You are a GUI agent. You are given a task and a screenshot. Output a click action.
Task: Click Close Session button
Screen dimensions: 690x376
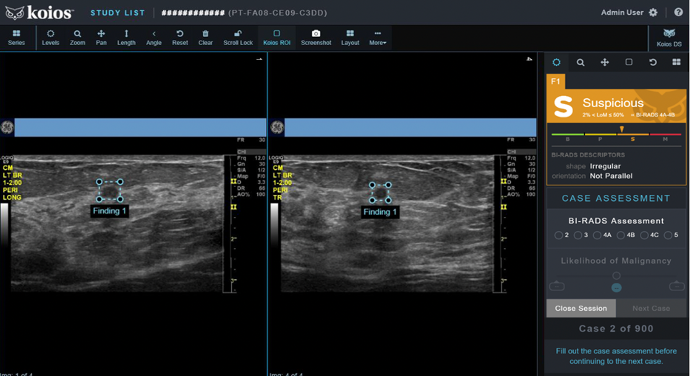coord(581,308)
